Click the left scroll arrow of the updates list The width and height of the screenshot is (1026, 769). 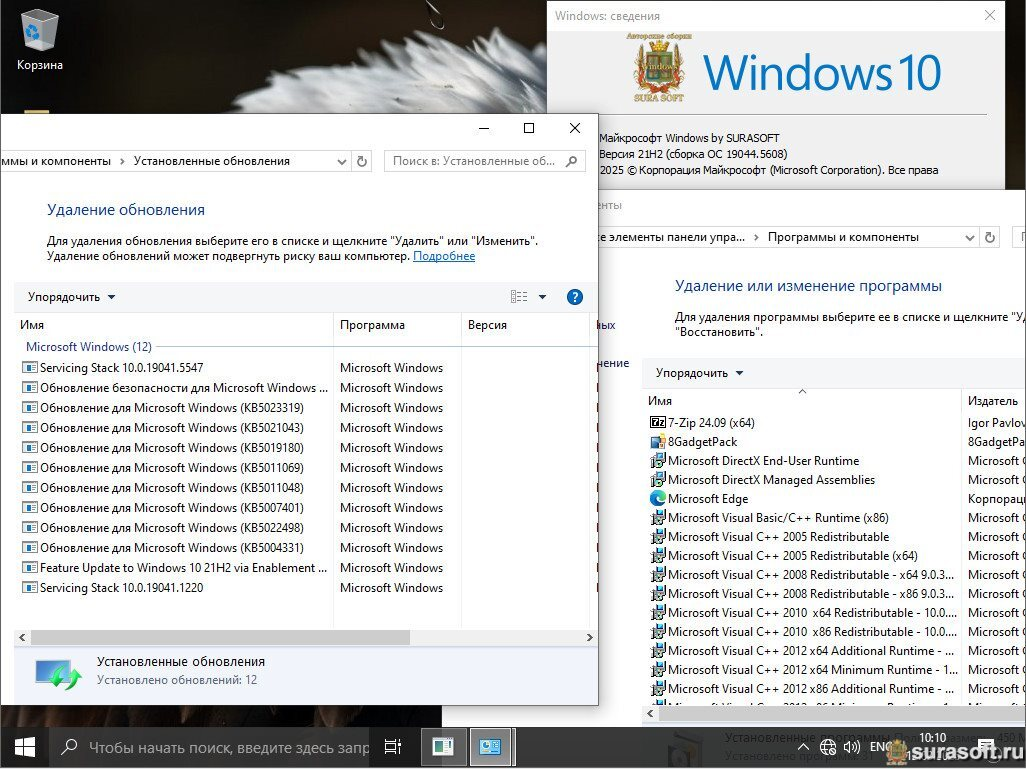22,637
